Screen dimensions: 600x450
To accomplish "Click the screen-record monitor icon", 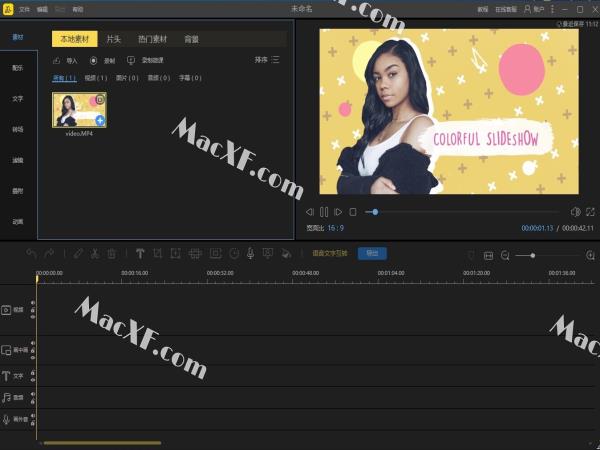I will (x=131, y=60).
